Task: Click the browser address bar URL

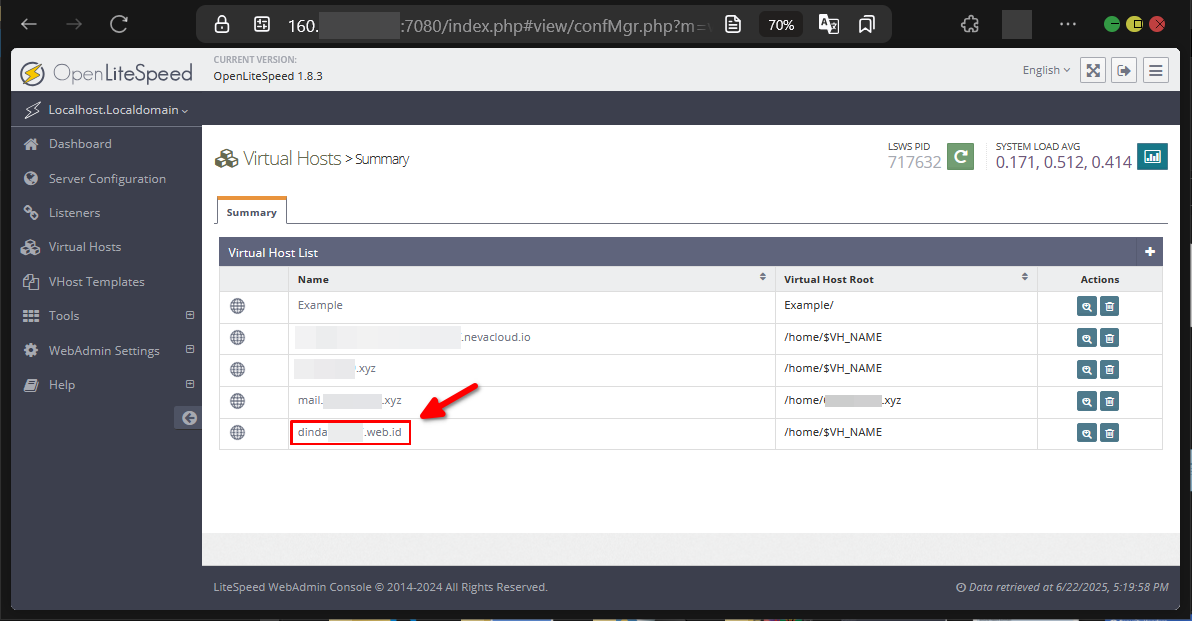Action: [x=499, y=25]
